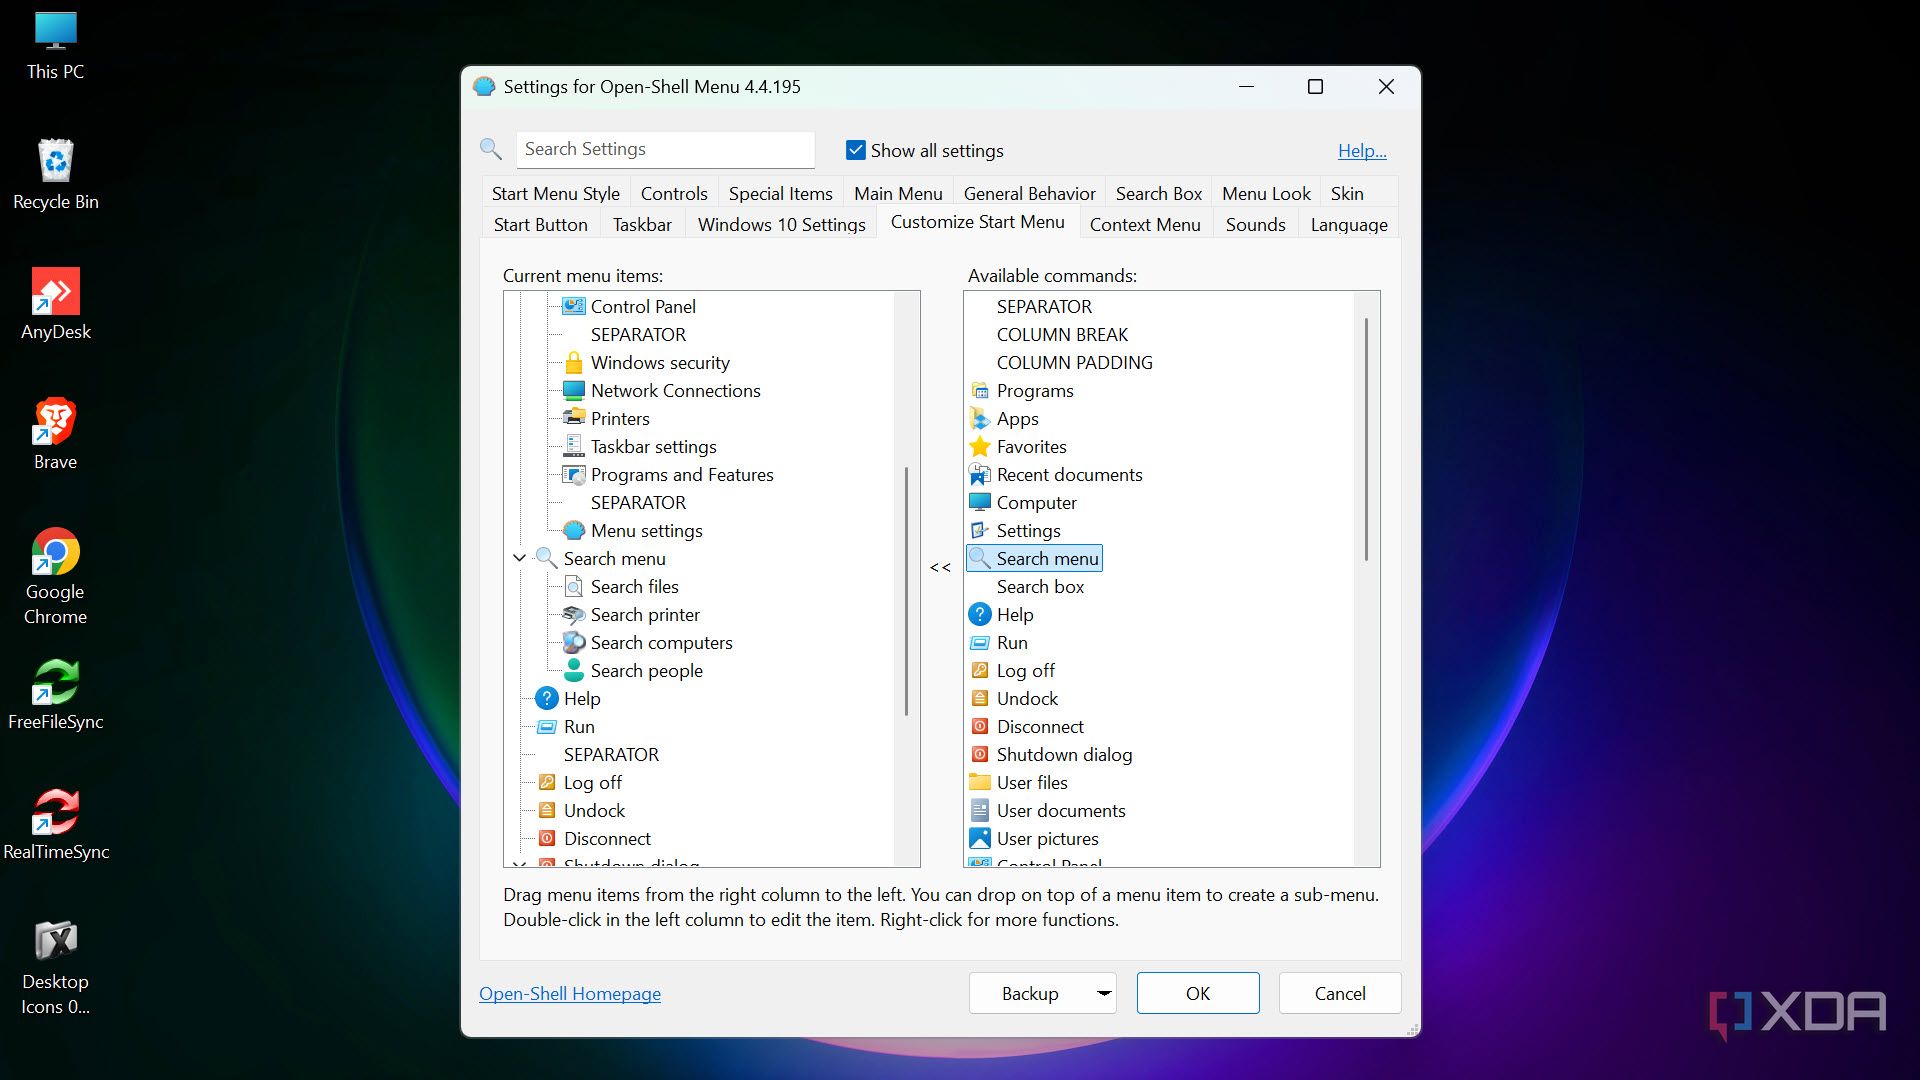Click the Menu settings shell icon
Image resolution: width=1920 pixels, height=1080 pixels.
[573, 530]
